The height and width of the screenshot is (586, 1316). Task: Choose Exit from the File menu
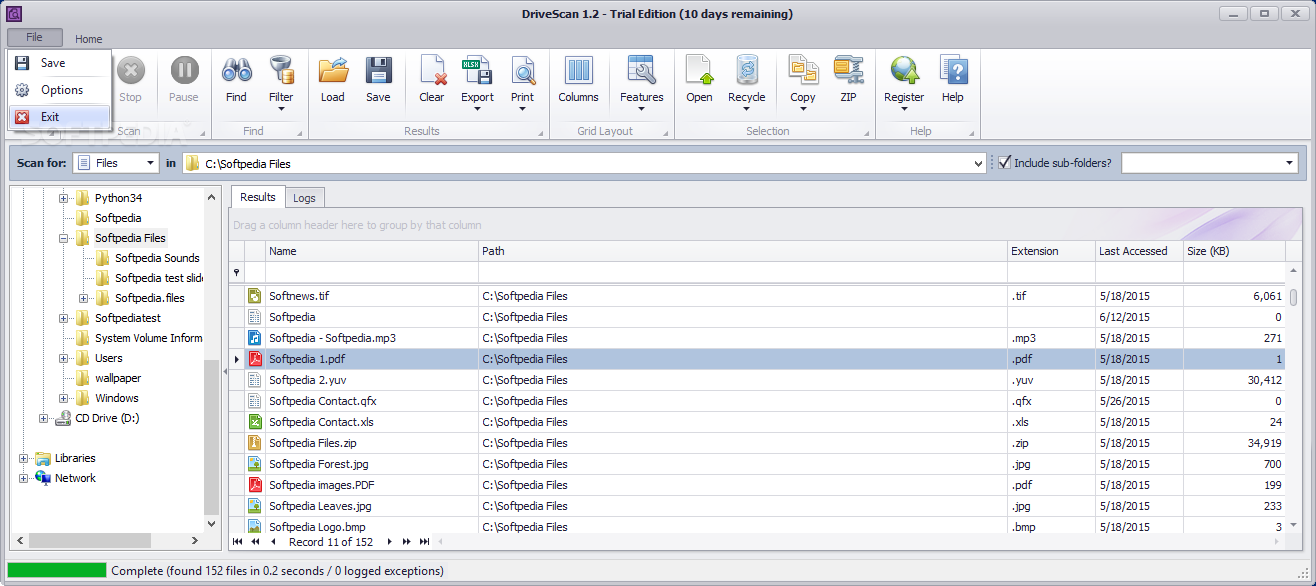click(59, 117)
